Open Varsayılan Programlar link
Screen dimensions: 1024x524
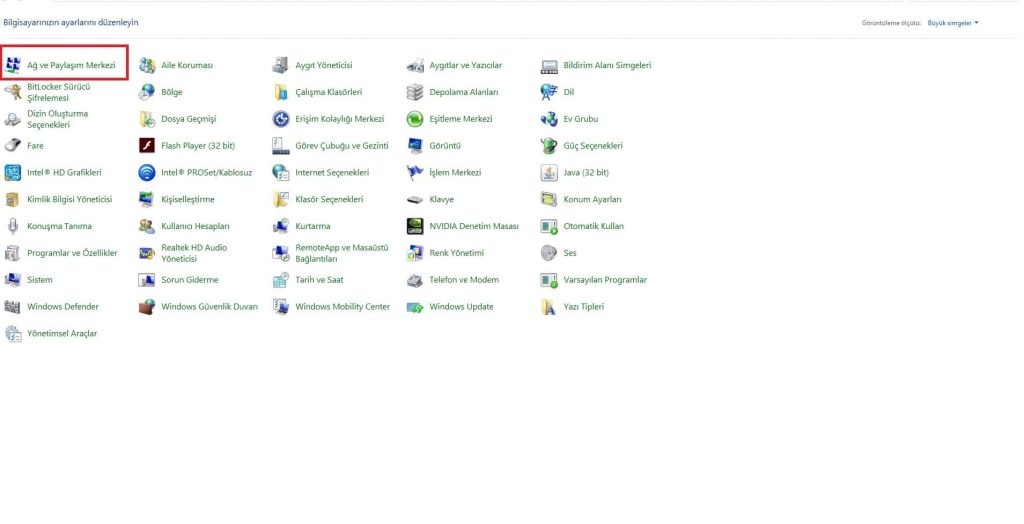(x=605, y=280)
